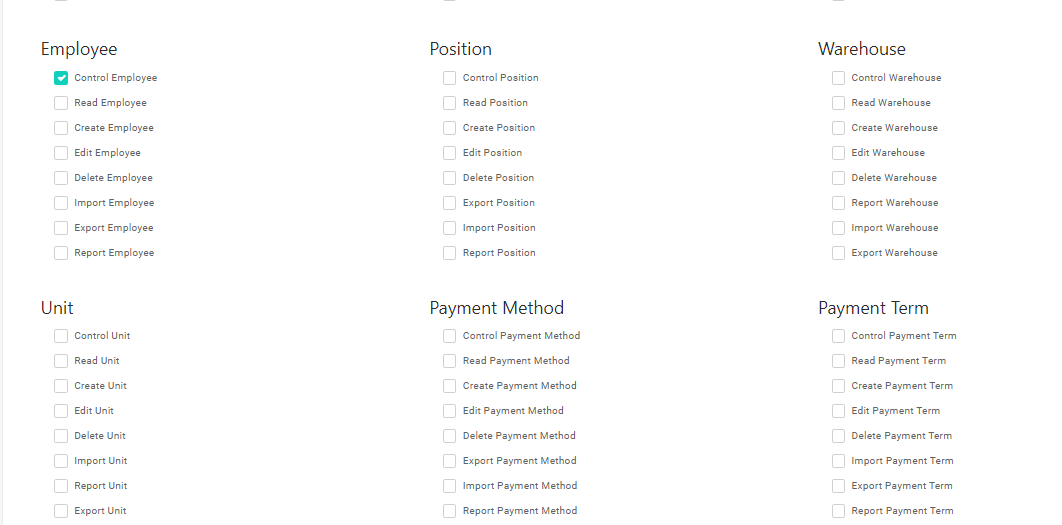Screen dimensions: 1062x525
Task: Check the Control Unit box
Action: tap(61, 336)
